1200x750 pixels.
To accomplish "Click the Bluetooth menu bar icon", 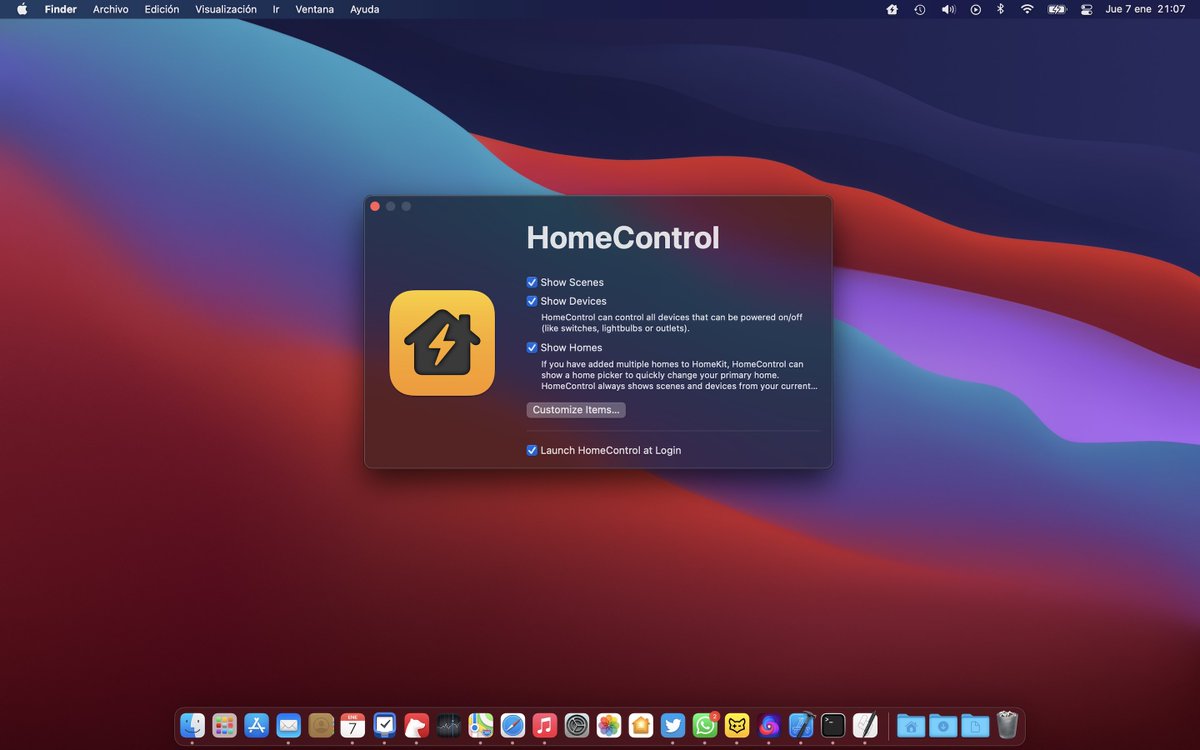I will point(1000,9).
